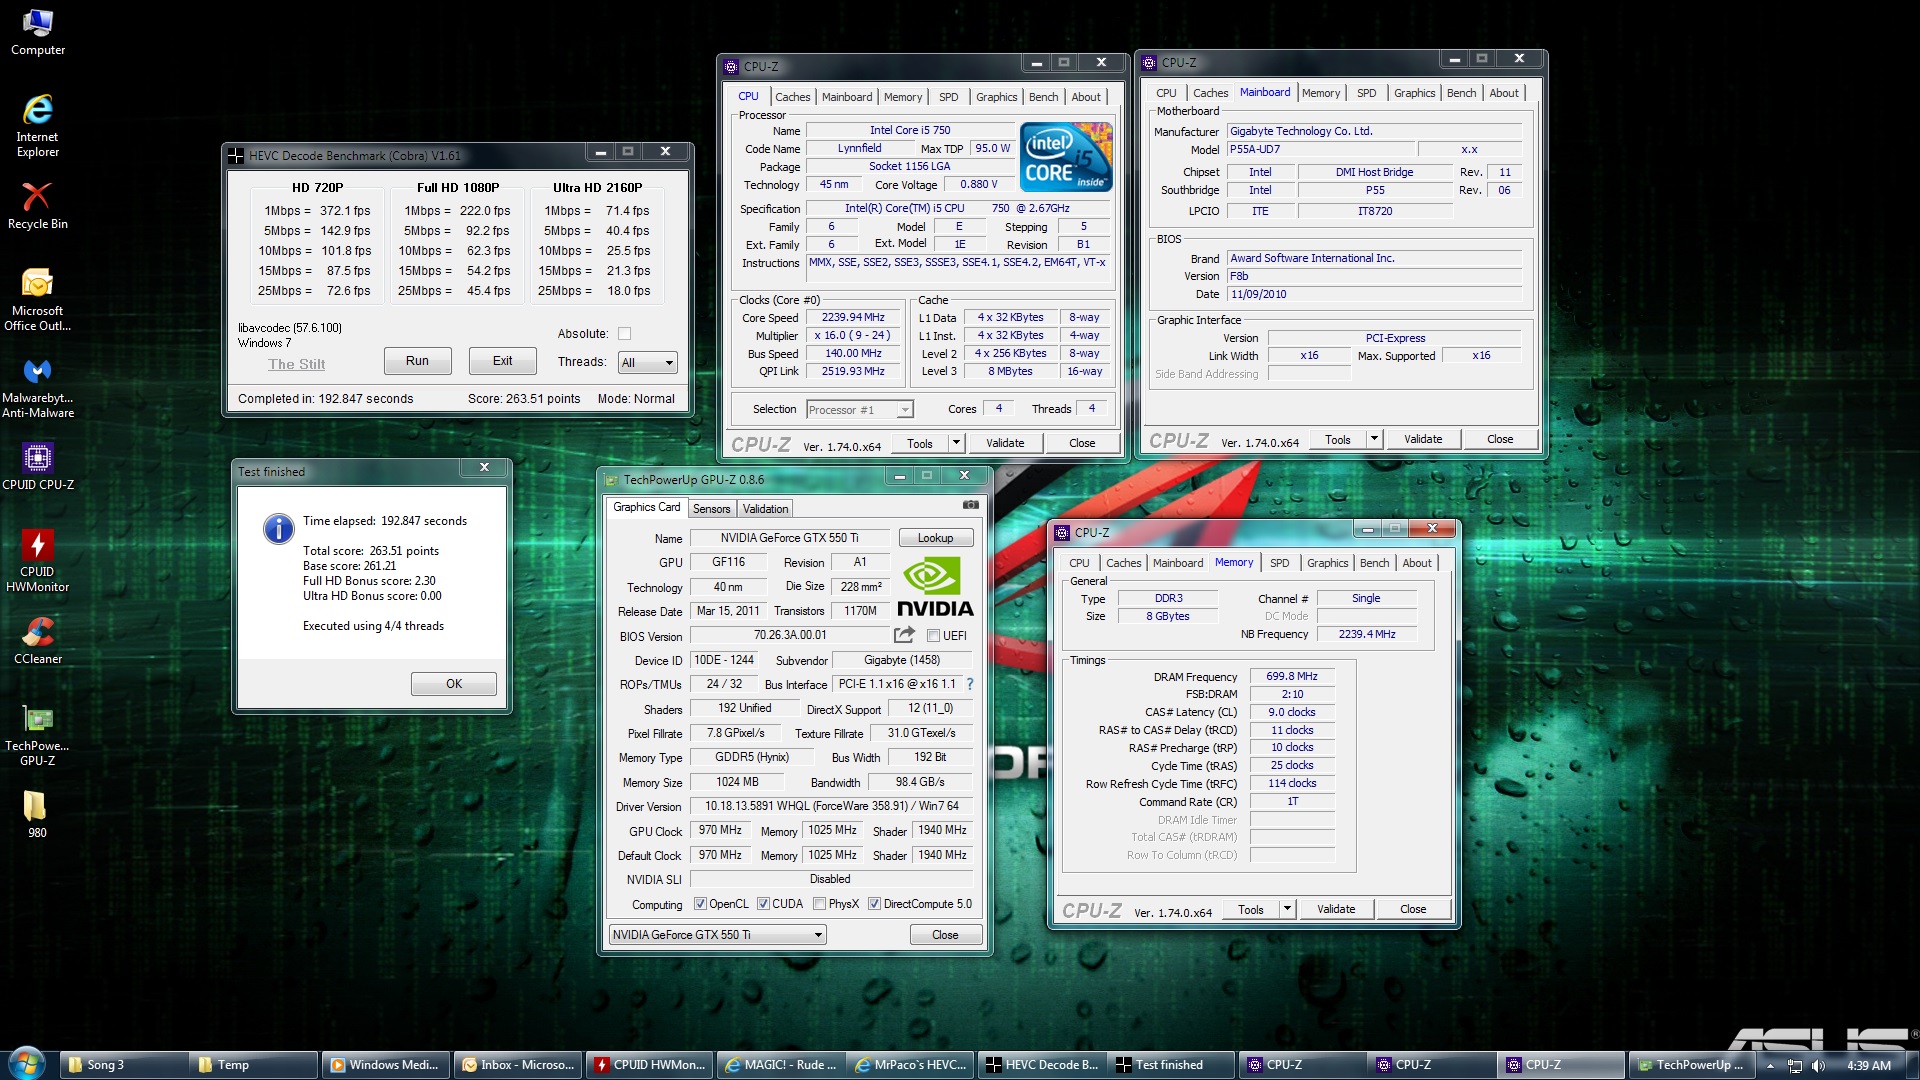
Task: Switch to CPUID HWMonitor taskbar item
Action: pyautogui.click(x=650, y=1065)
